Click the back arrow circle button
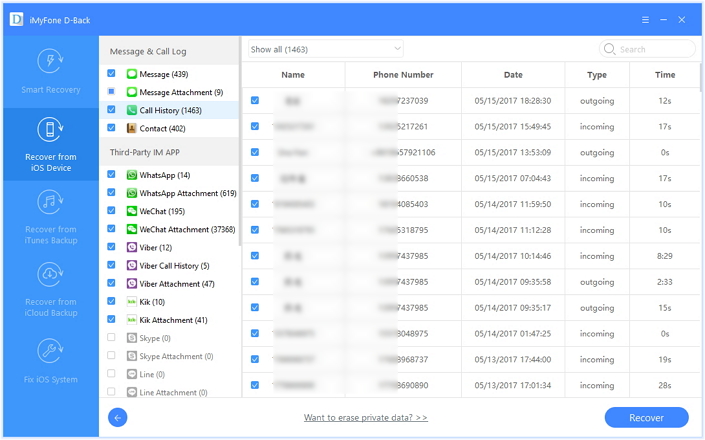Screen dimensions: 705x440 (117, 418)
